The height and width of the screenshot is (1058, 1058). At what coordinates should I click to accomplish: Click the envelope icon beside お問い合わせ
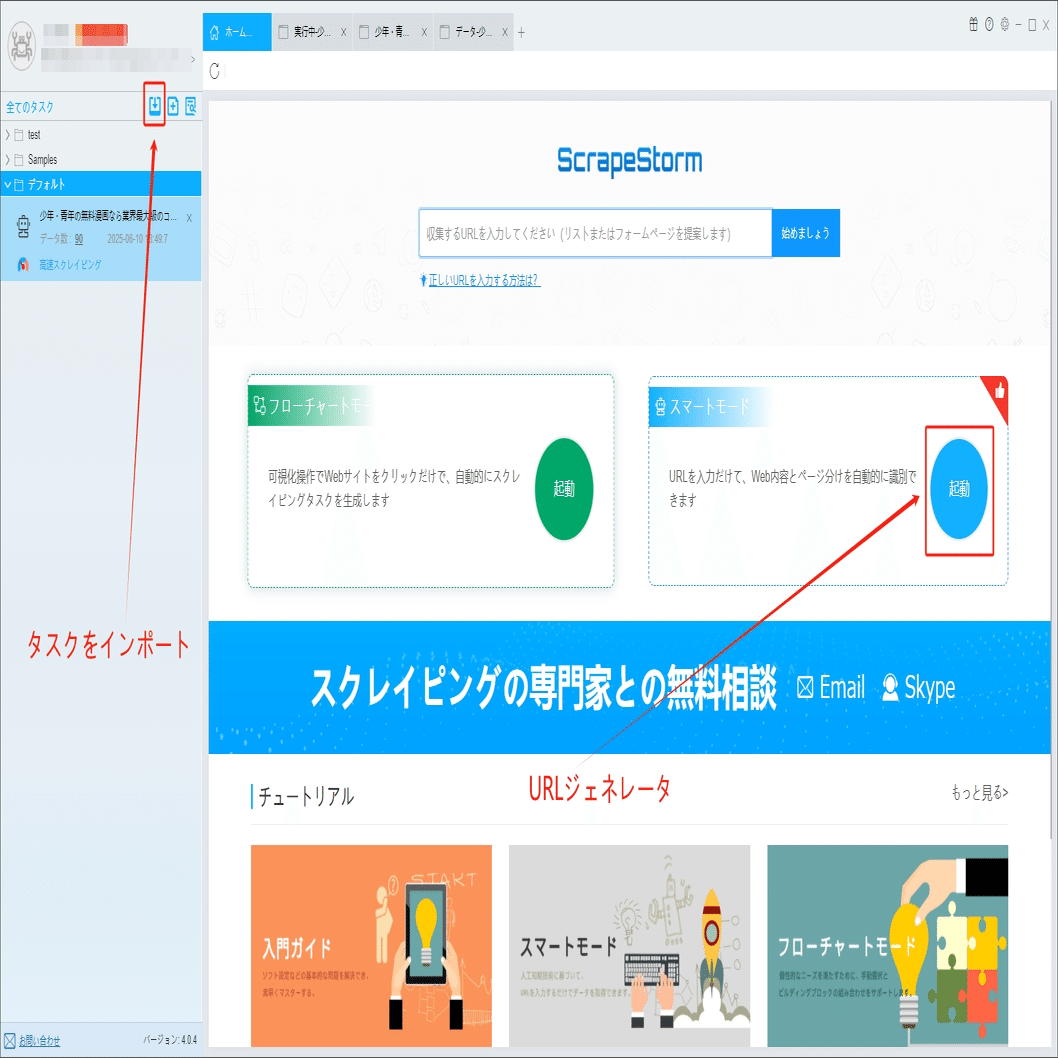(x=9, y=1040)
